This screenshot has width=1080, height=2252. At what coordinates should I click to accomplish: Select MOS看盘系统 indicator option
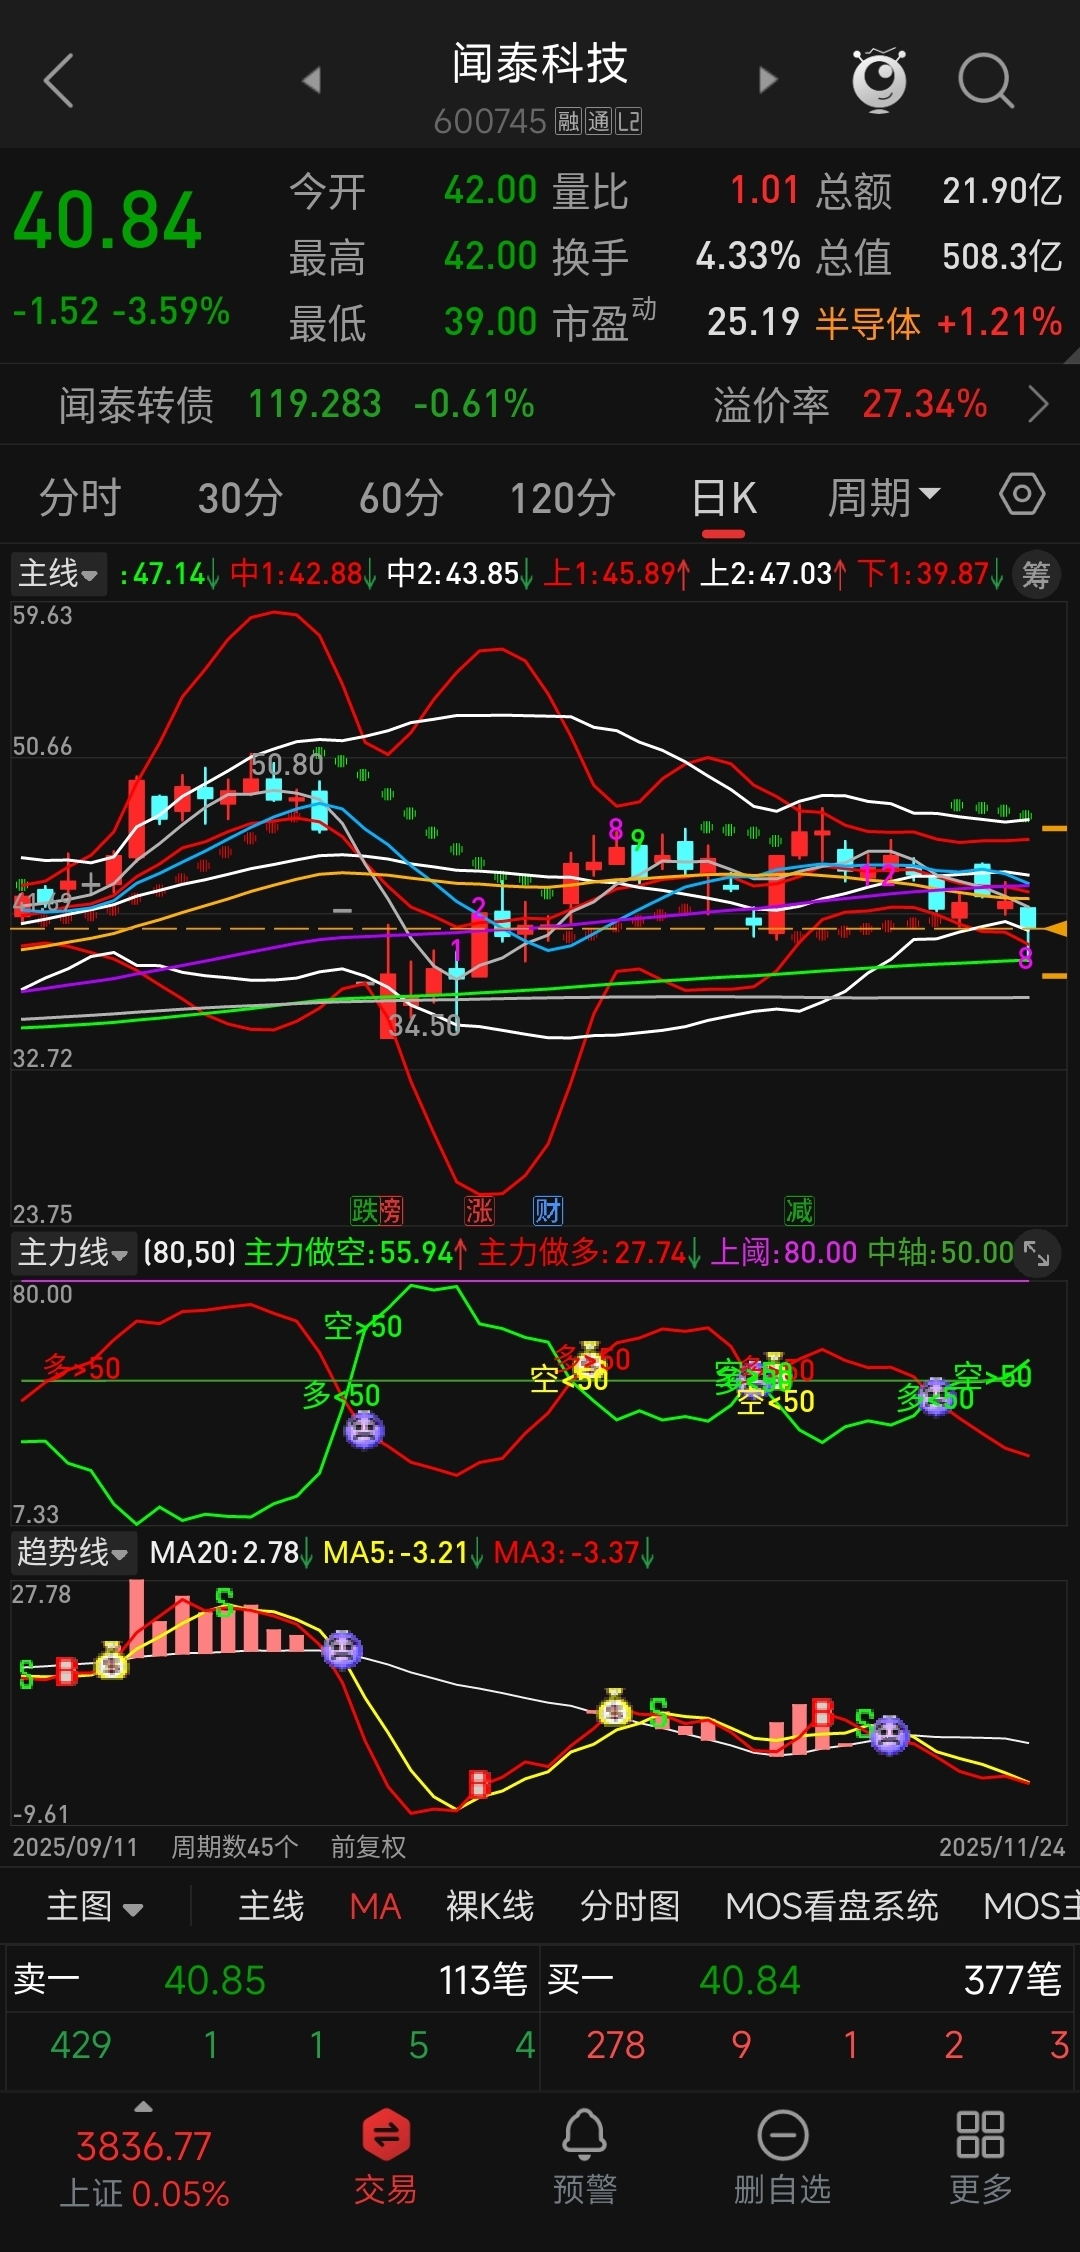832,1906
